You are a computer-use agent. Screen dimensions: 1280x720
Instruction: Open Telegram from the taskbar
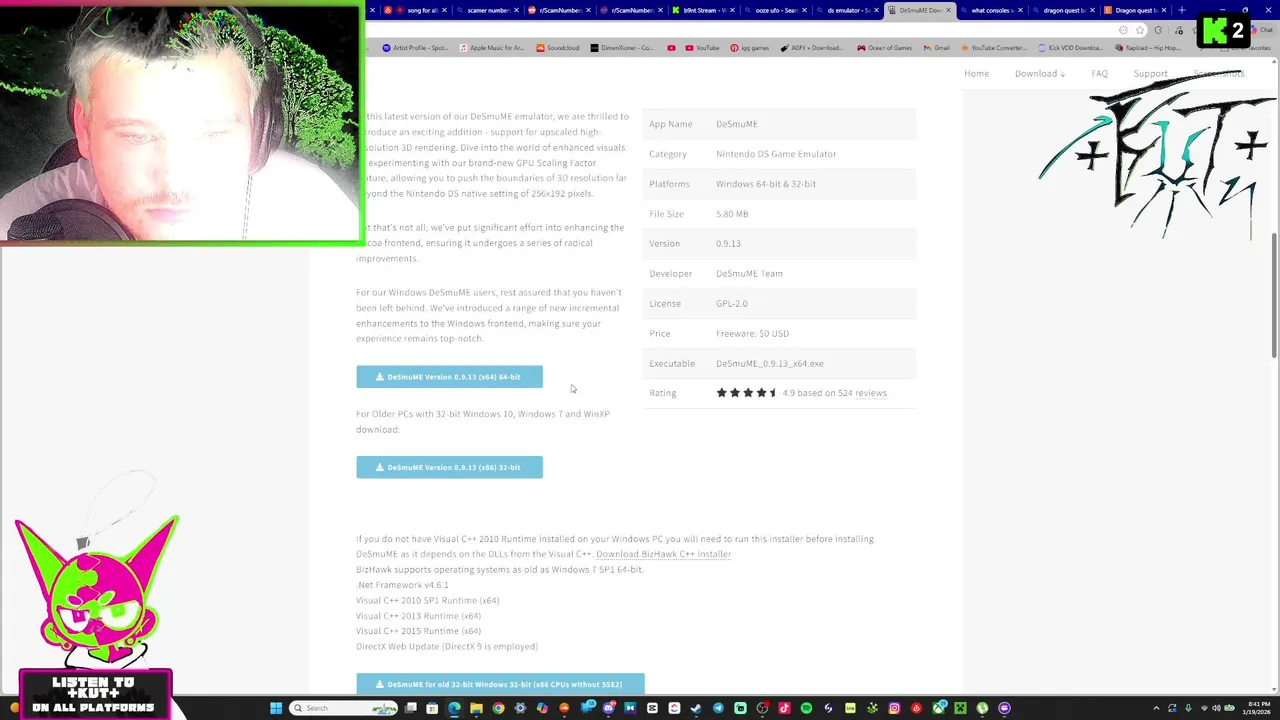[717, 708]
